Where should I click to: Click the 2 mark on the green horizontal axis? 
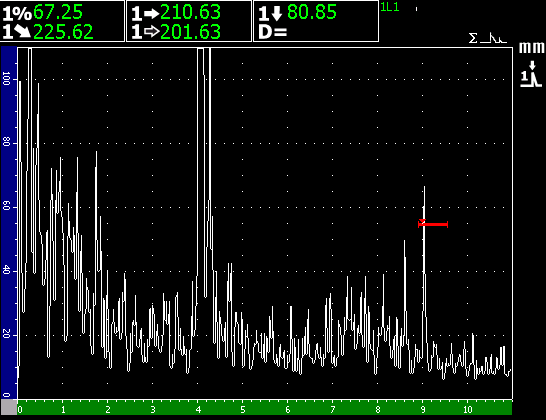pyautogui.click(x=108, y=410)
